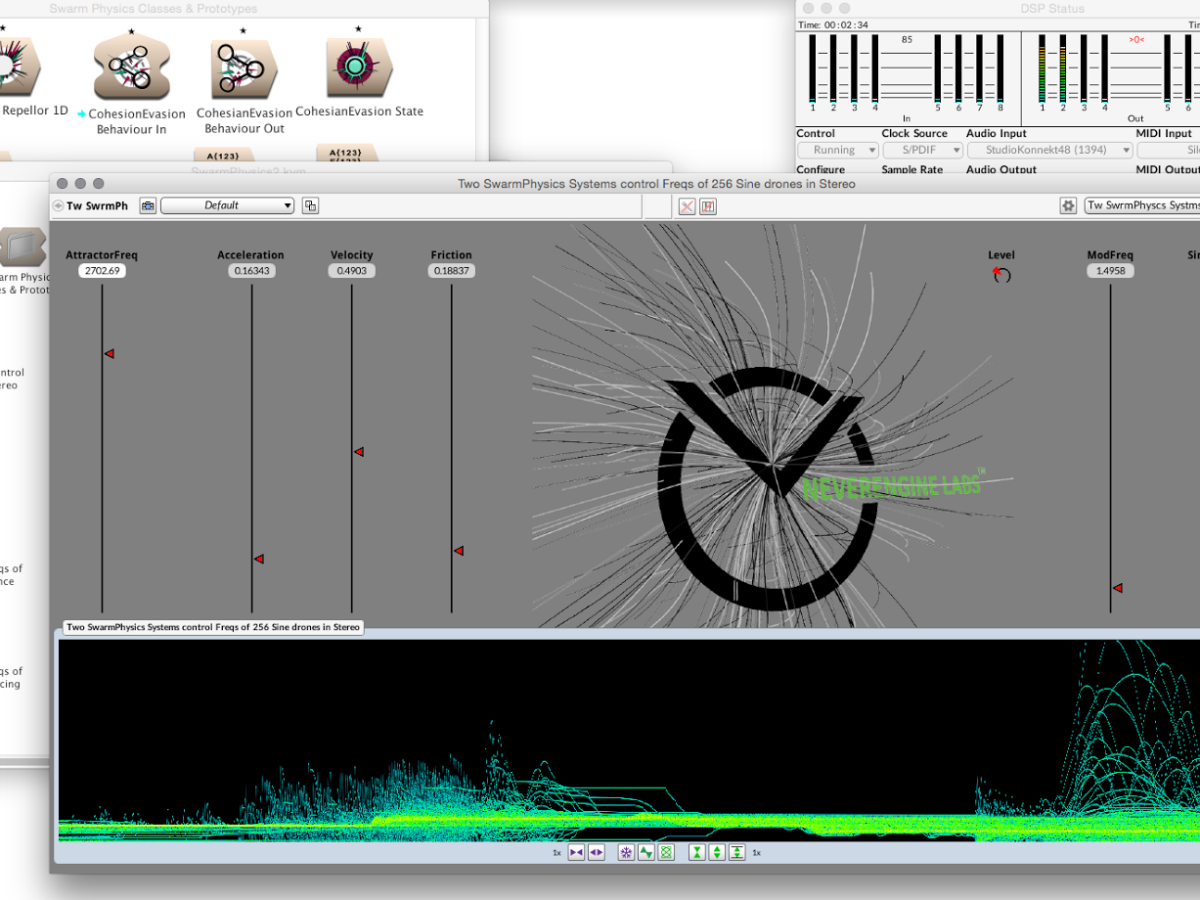This screenshot has height=900, width=1200.
Task: Open the Control Running dropdown
Action: pyautogui.click(x=837, y=150)
